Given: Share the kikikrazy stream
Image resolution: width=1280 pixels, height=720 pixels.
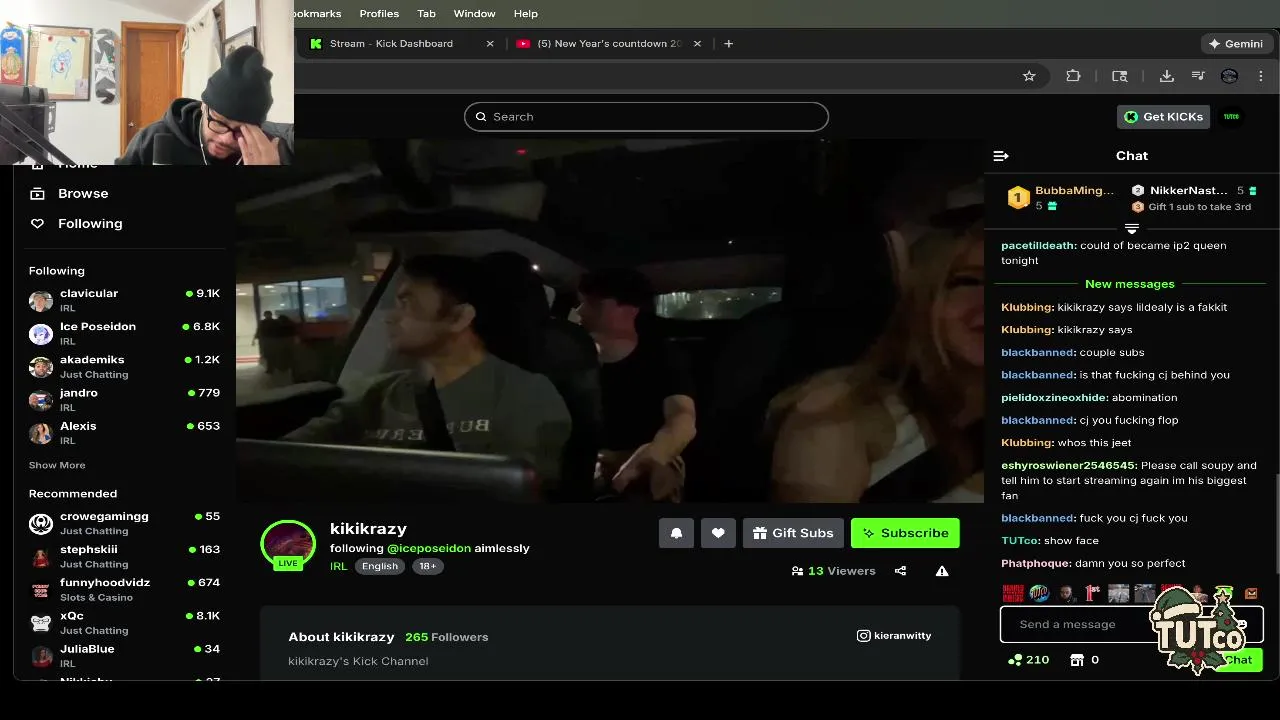Looking at the screenshot, I should tap(900, 571).
